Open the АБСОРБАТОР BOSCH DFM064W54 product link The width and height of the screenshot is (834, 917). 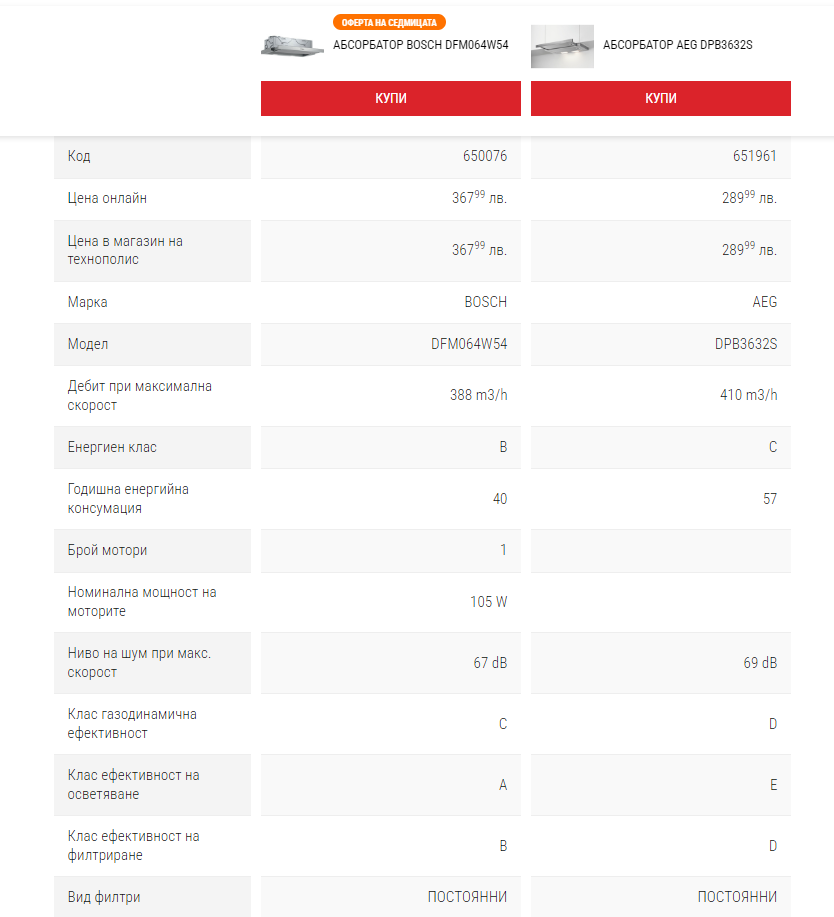pyautogui.click(x=420, y=45)
